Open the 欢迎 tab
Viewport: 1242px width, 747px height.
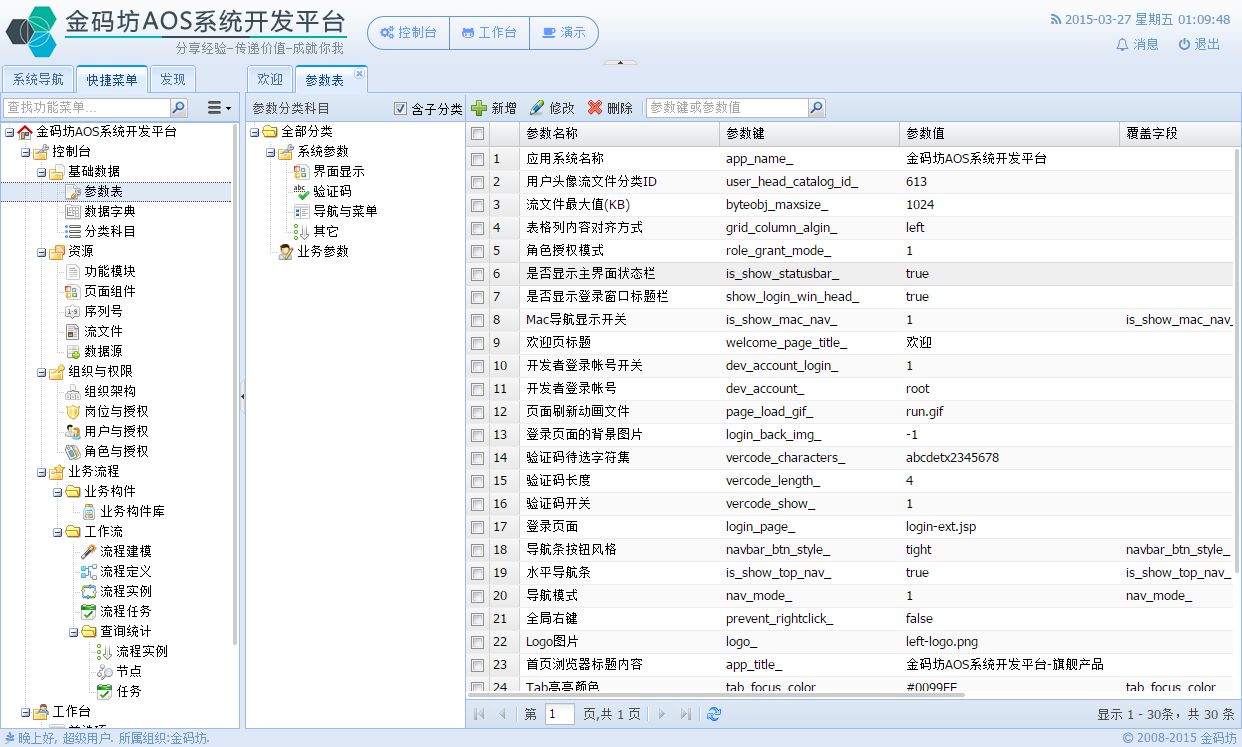[270, 80]
